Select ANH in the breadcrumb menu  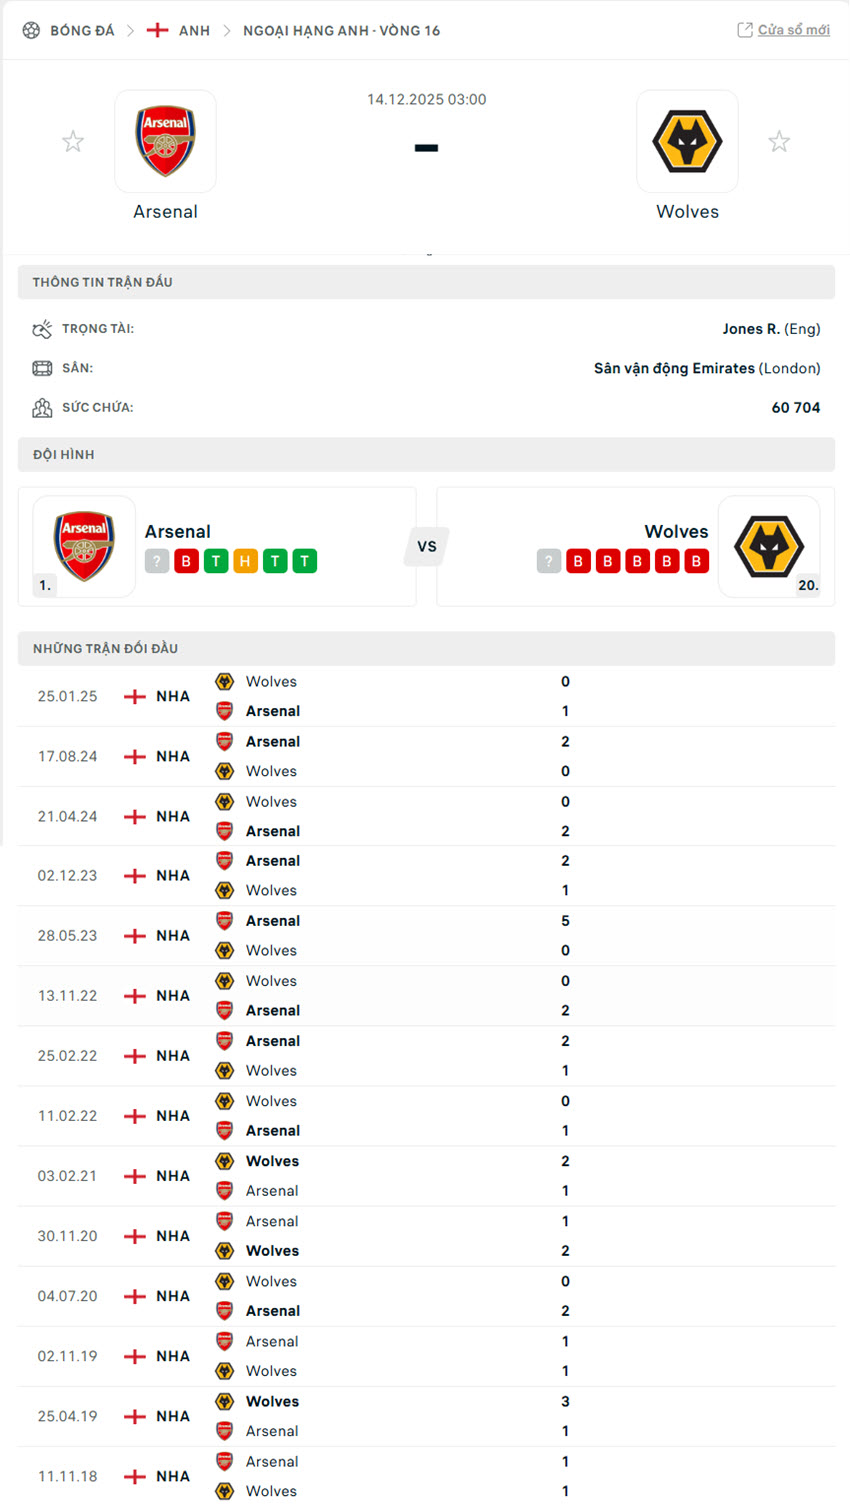[194, 30]
